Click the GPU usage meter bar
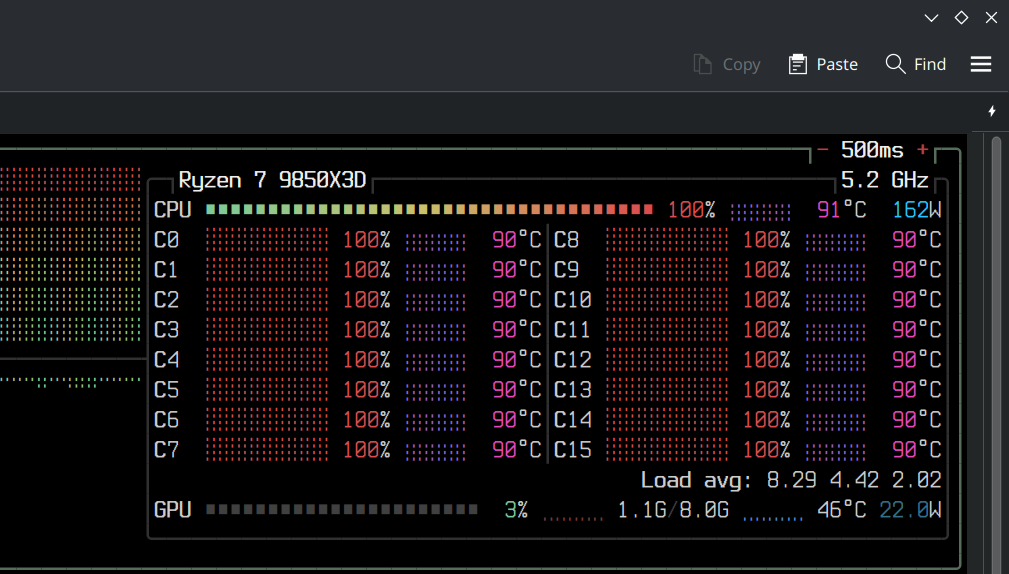 [x=342, y=510]
